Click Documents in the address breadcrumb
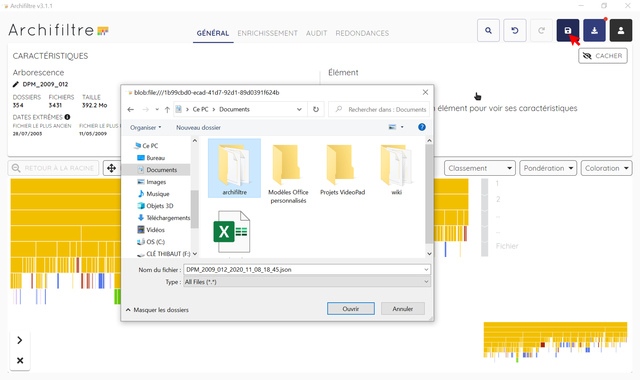 click(234, 109)
